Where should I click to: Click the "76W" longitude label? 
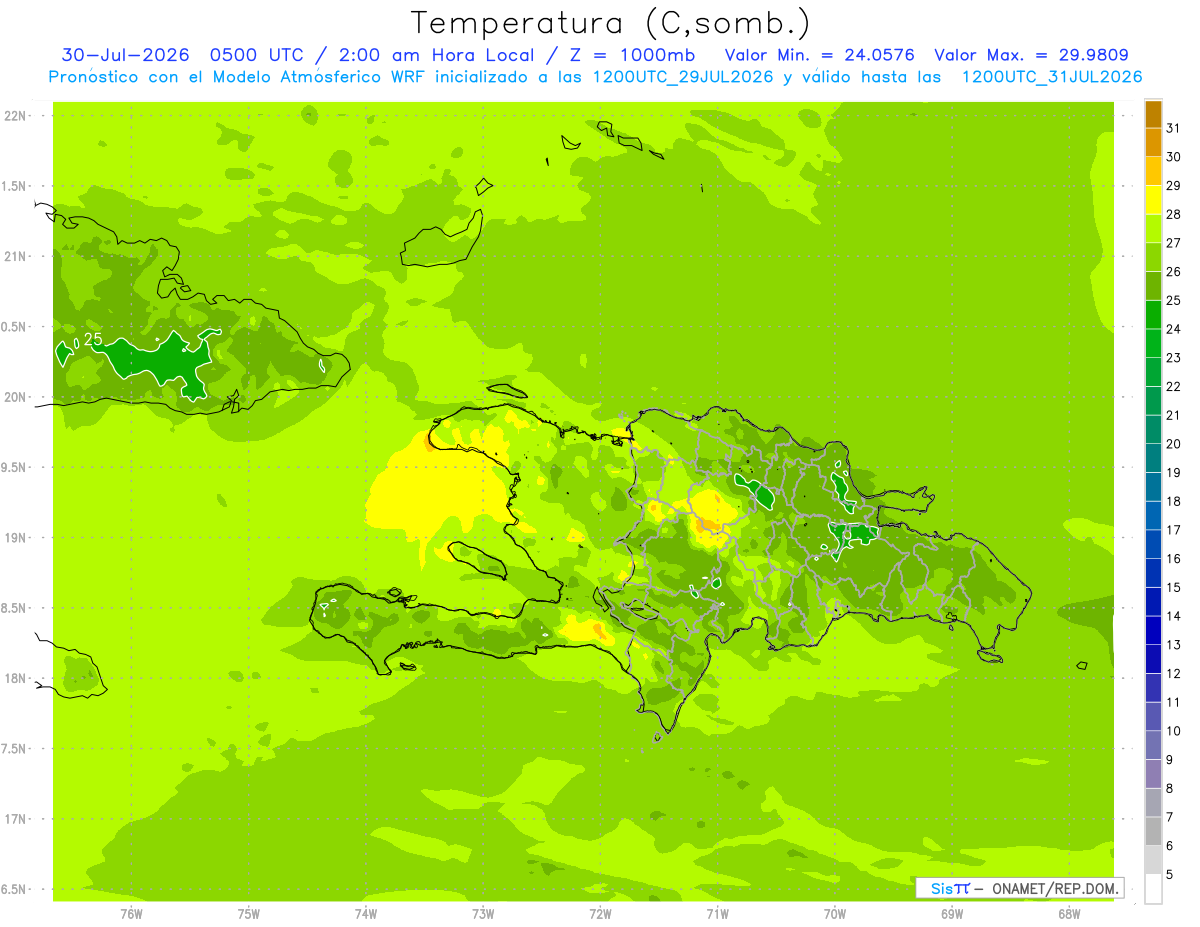pos(131,913)
